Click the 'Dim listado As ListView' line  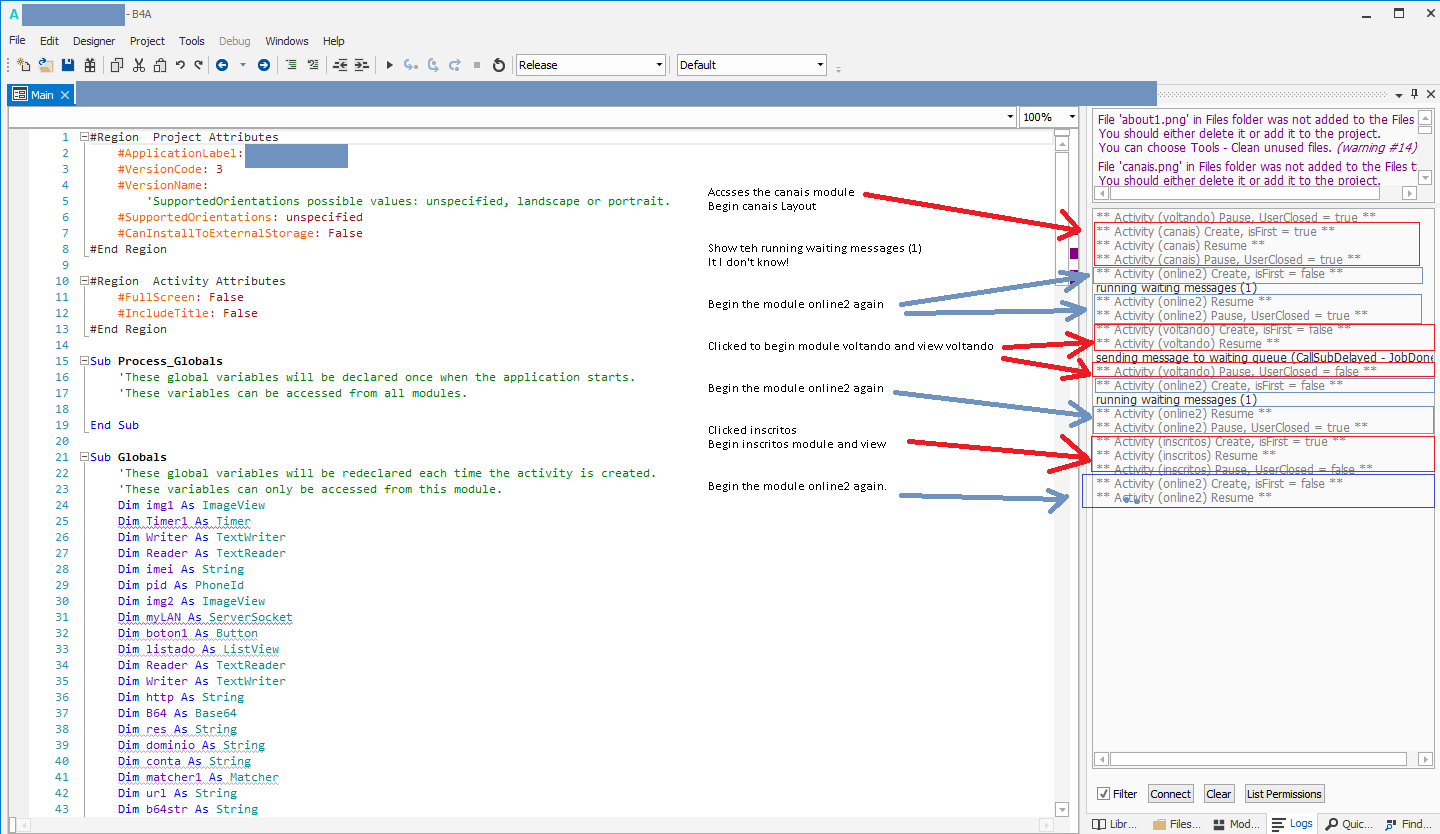198,649
